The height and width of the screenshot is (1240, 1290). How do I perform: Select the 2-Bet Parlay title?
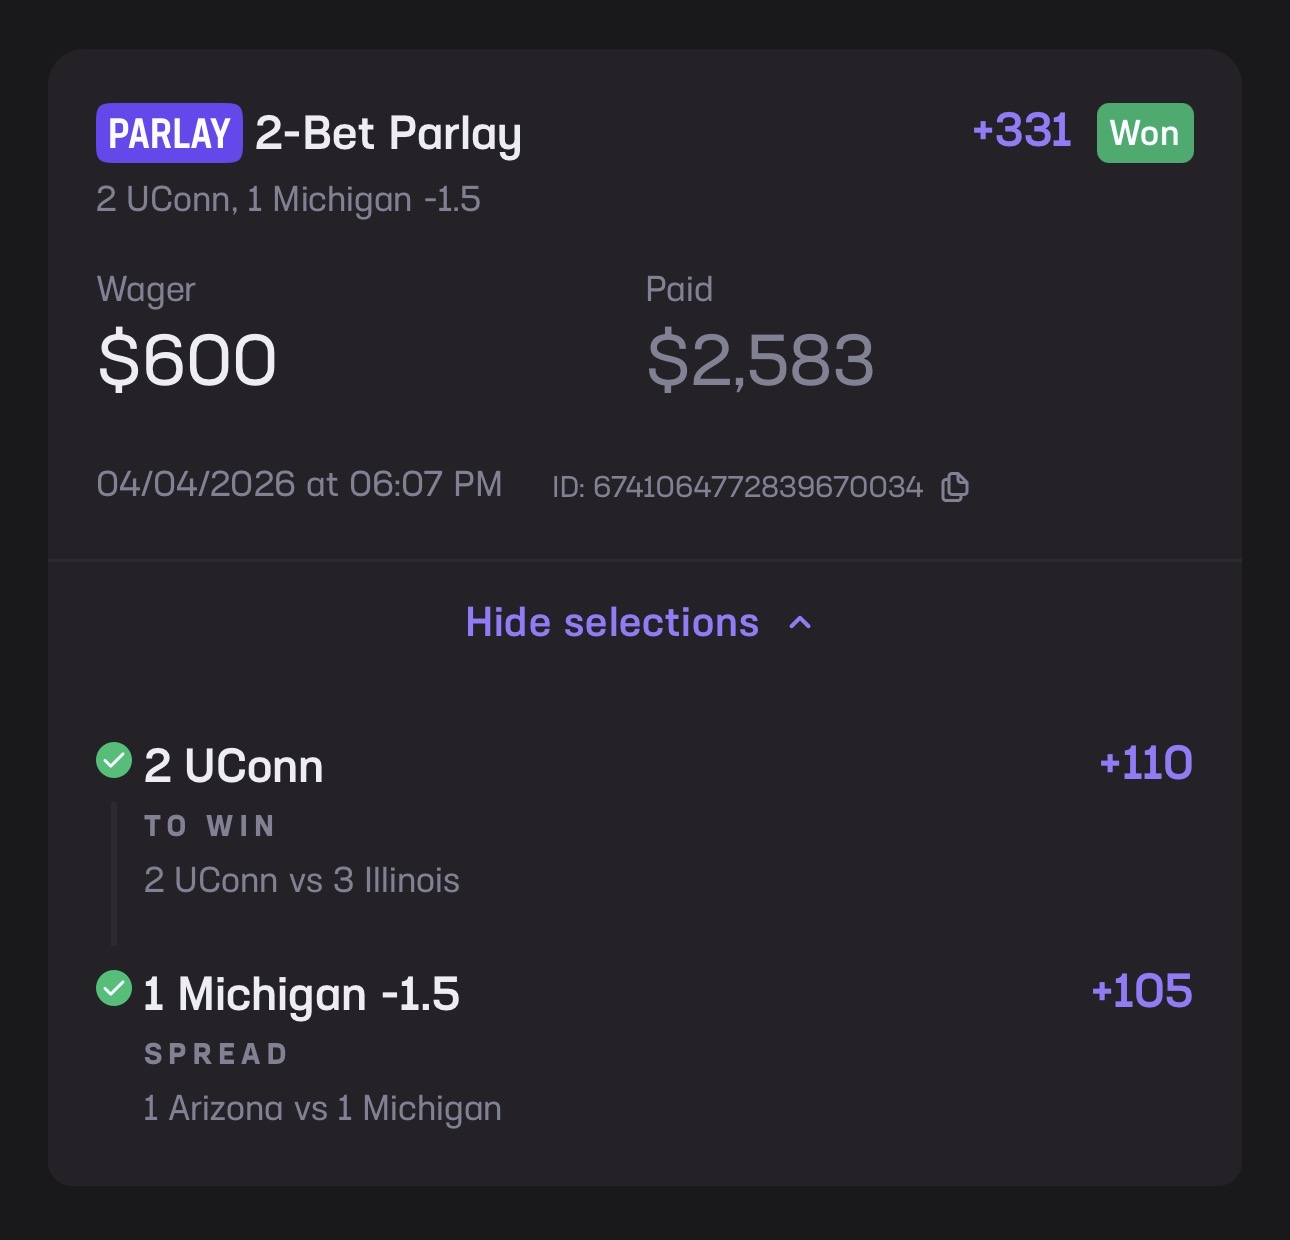click(388, 134)
